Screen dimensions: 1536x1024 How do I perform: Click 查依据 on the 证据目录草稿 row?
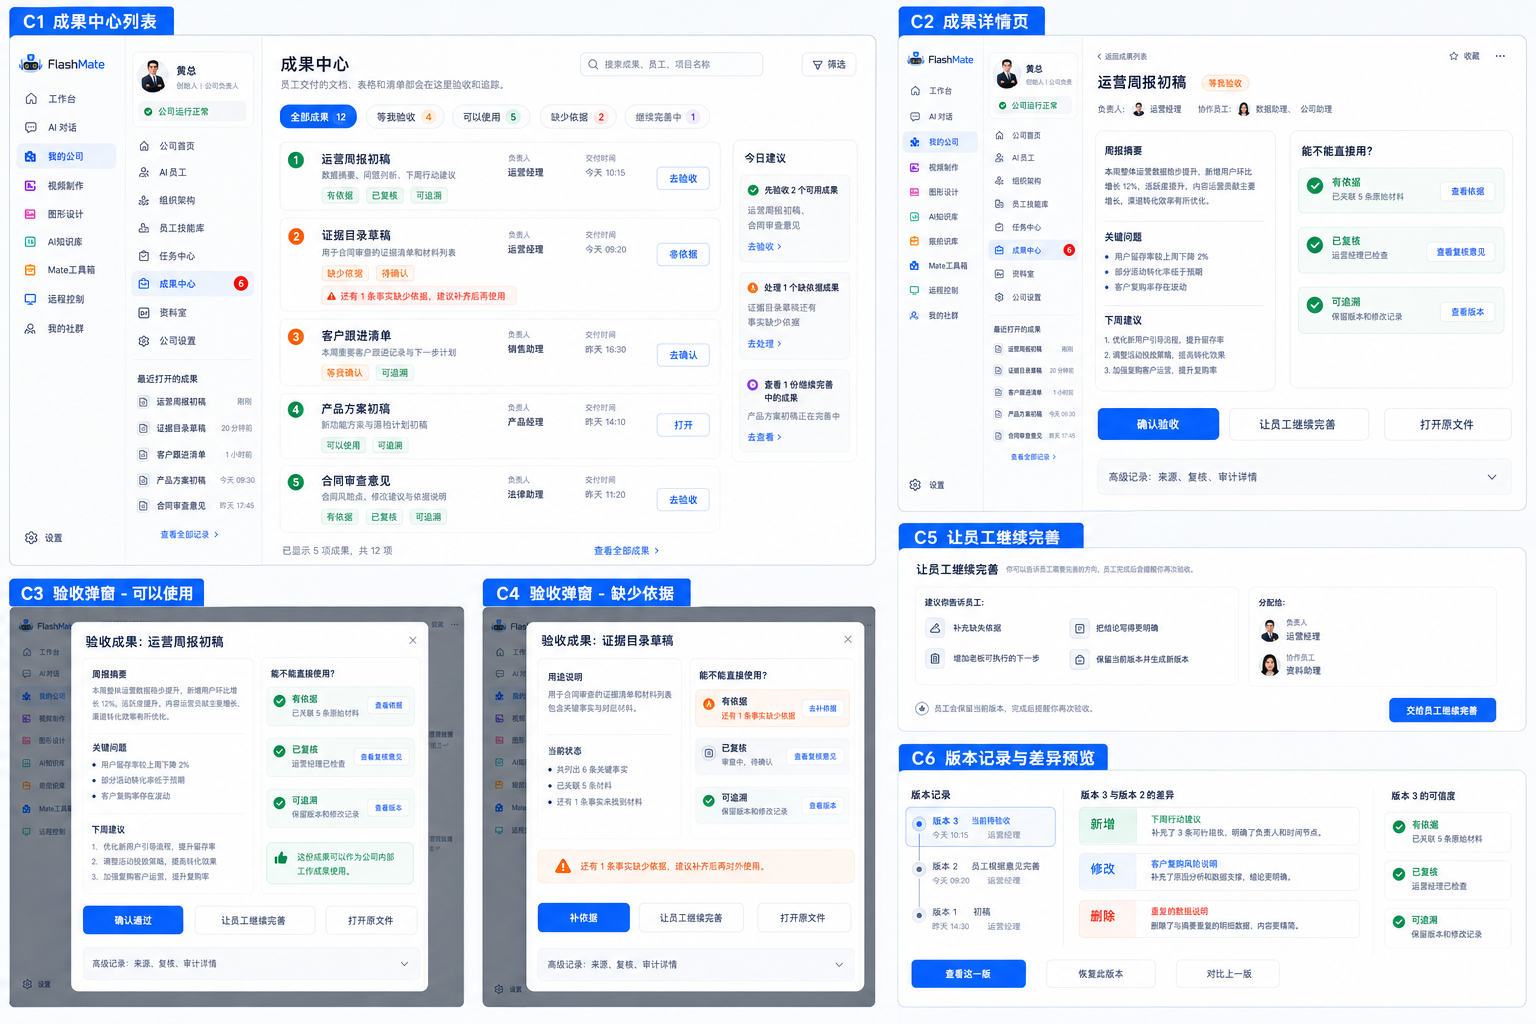click(683, 255)
